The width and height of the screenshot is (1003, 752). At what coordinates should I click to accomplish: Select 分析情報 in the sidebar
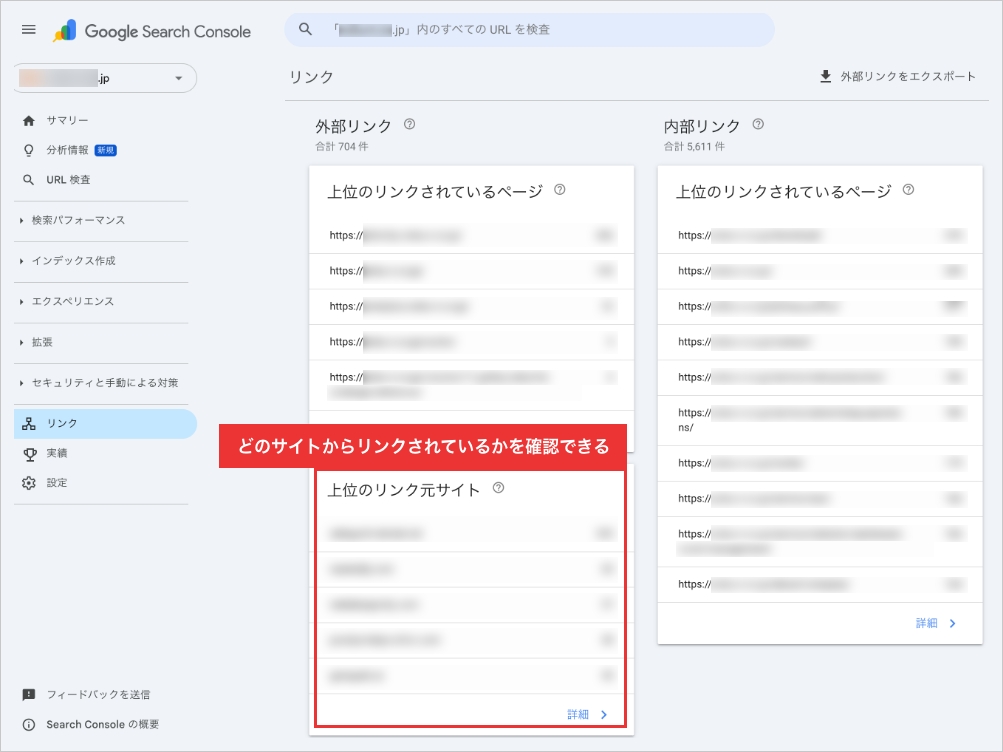pos(67,150)
